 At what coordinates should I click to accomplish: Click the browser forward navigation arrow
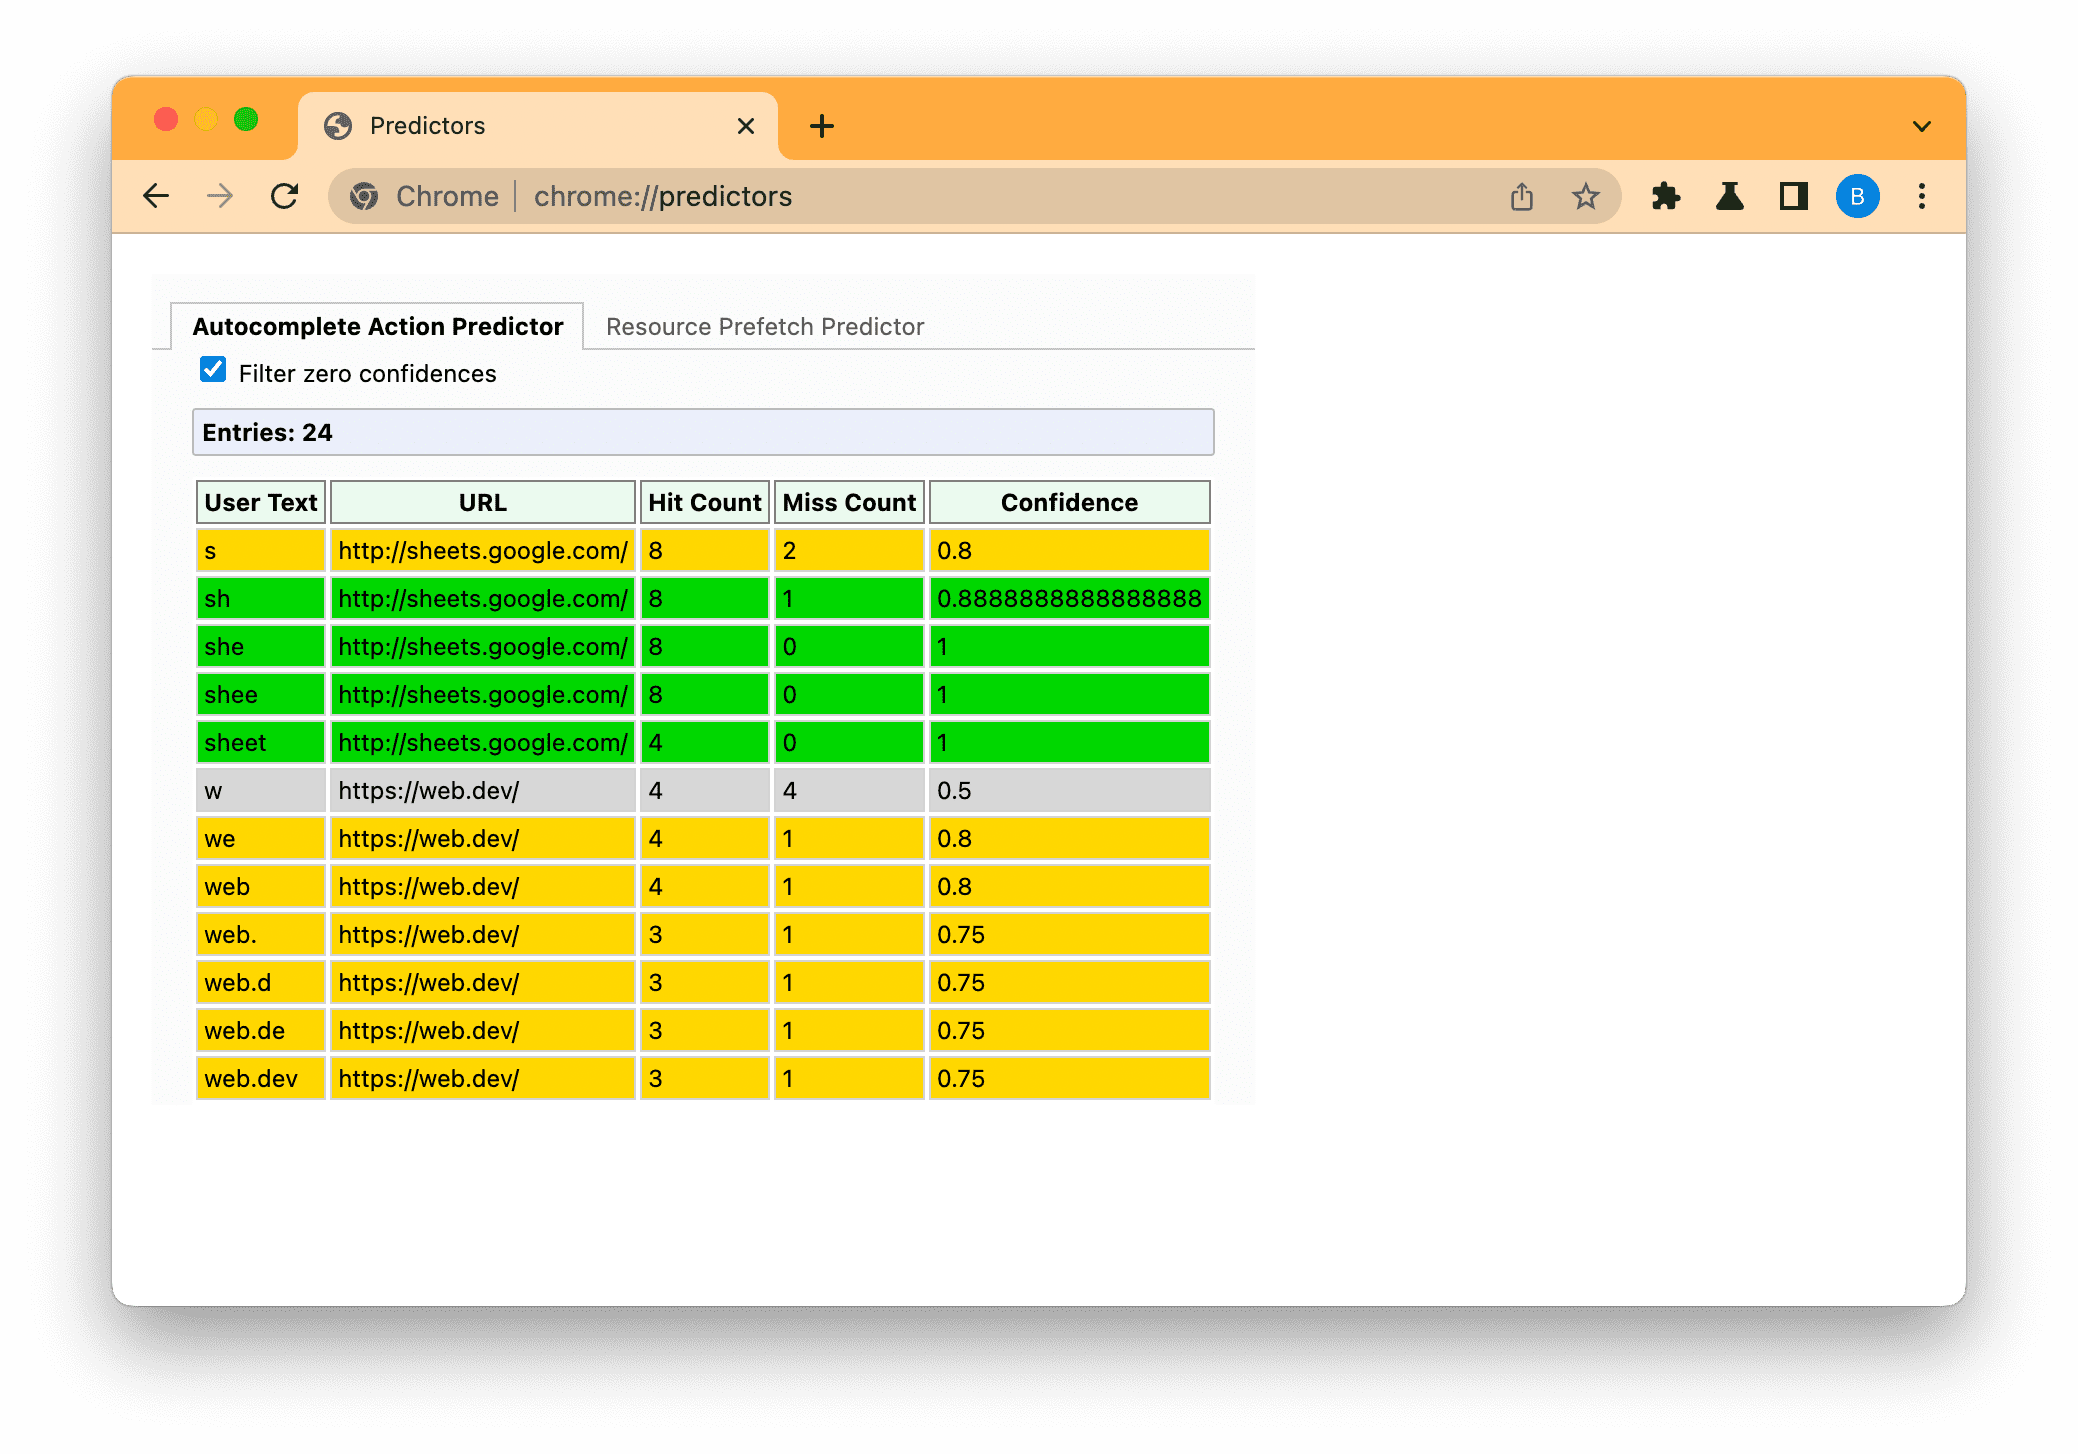(x=219, y=197)
